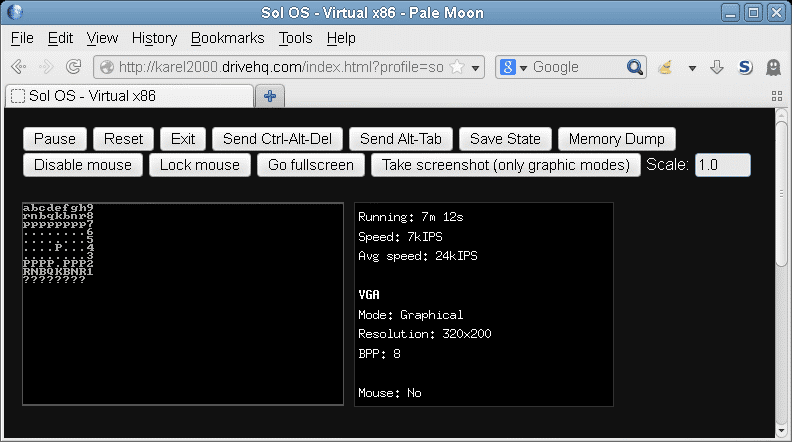Open a new tab with the plus button
Viewport: 792px width, 442px height.
pyautogui.click(x=270, y=96)
